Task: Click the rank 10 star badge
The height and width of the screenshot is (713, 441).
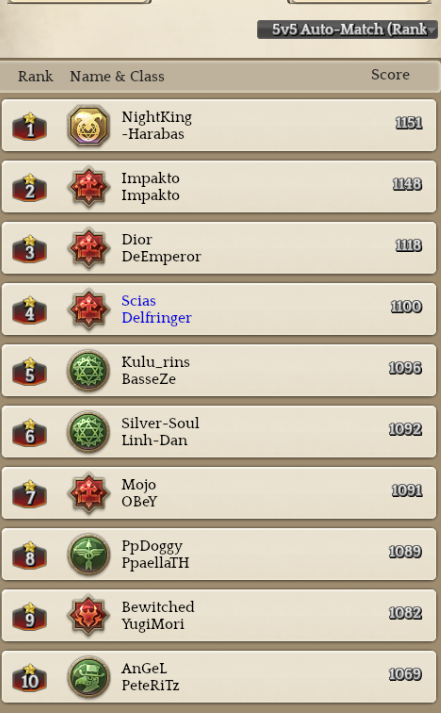Action: pos(30,678)
